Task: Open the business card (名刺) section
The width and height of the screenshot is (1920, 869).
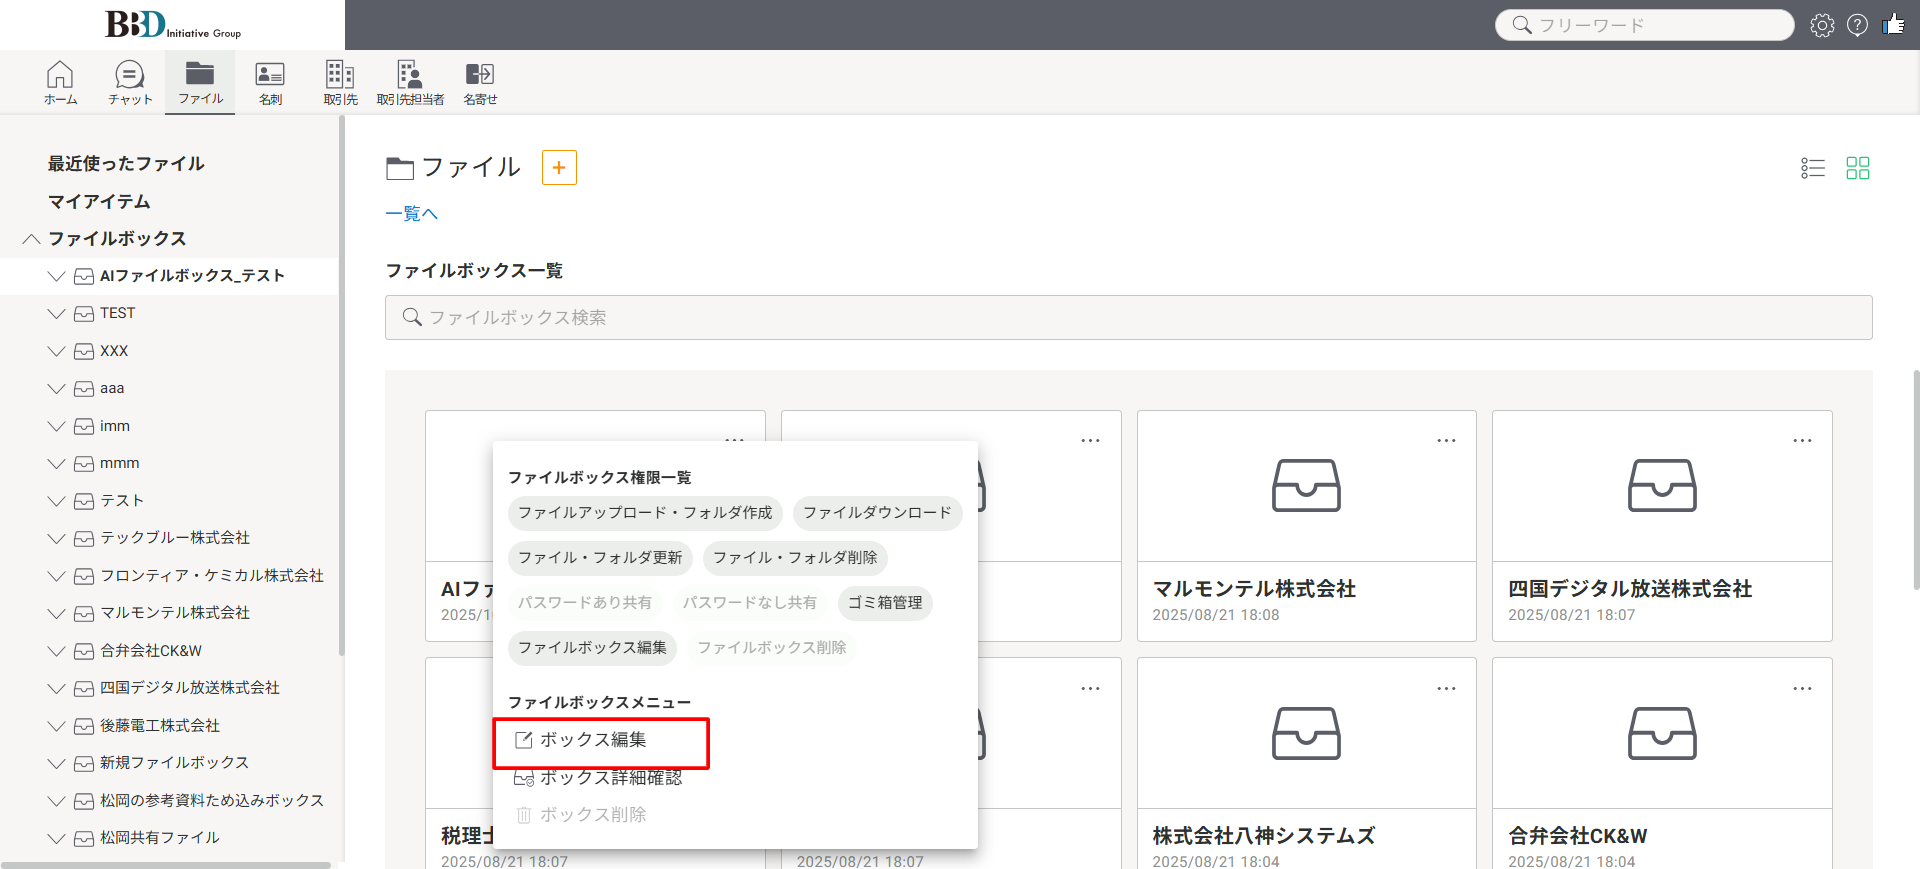Action: 270,82
